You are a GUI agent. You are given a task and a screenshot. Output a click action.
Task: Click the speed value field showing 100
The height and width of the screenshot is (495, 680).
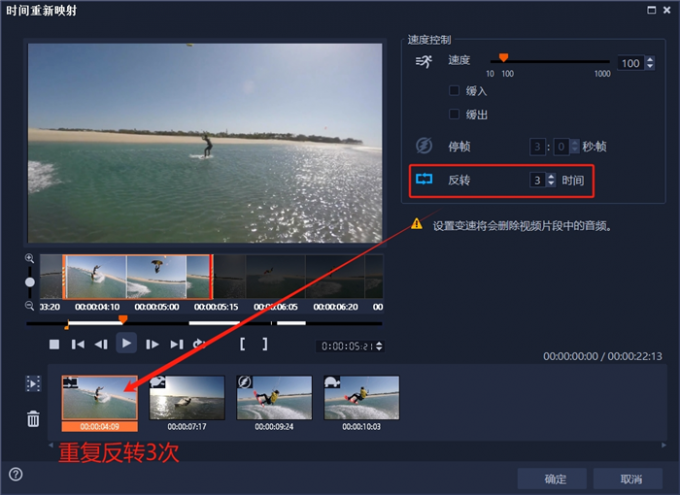[x=631, y=63]
